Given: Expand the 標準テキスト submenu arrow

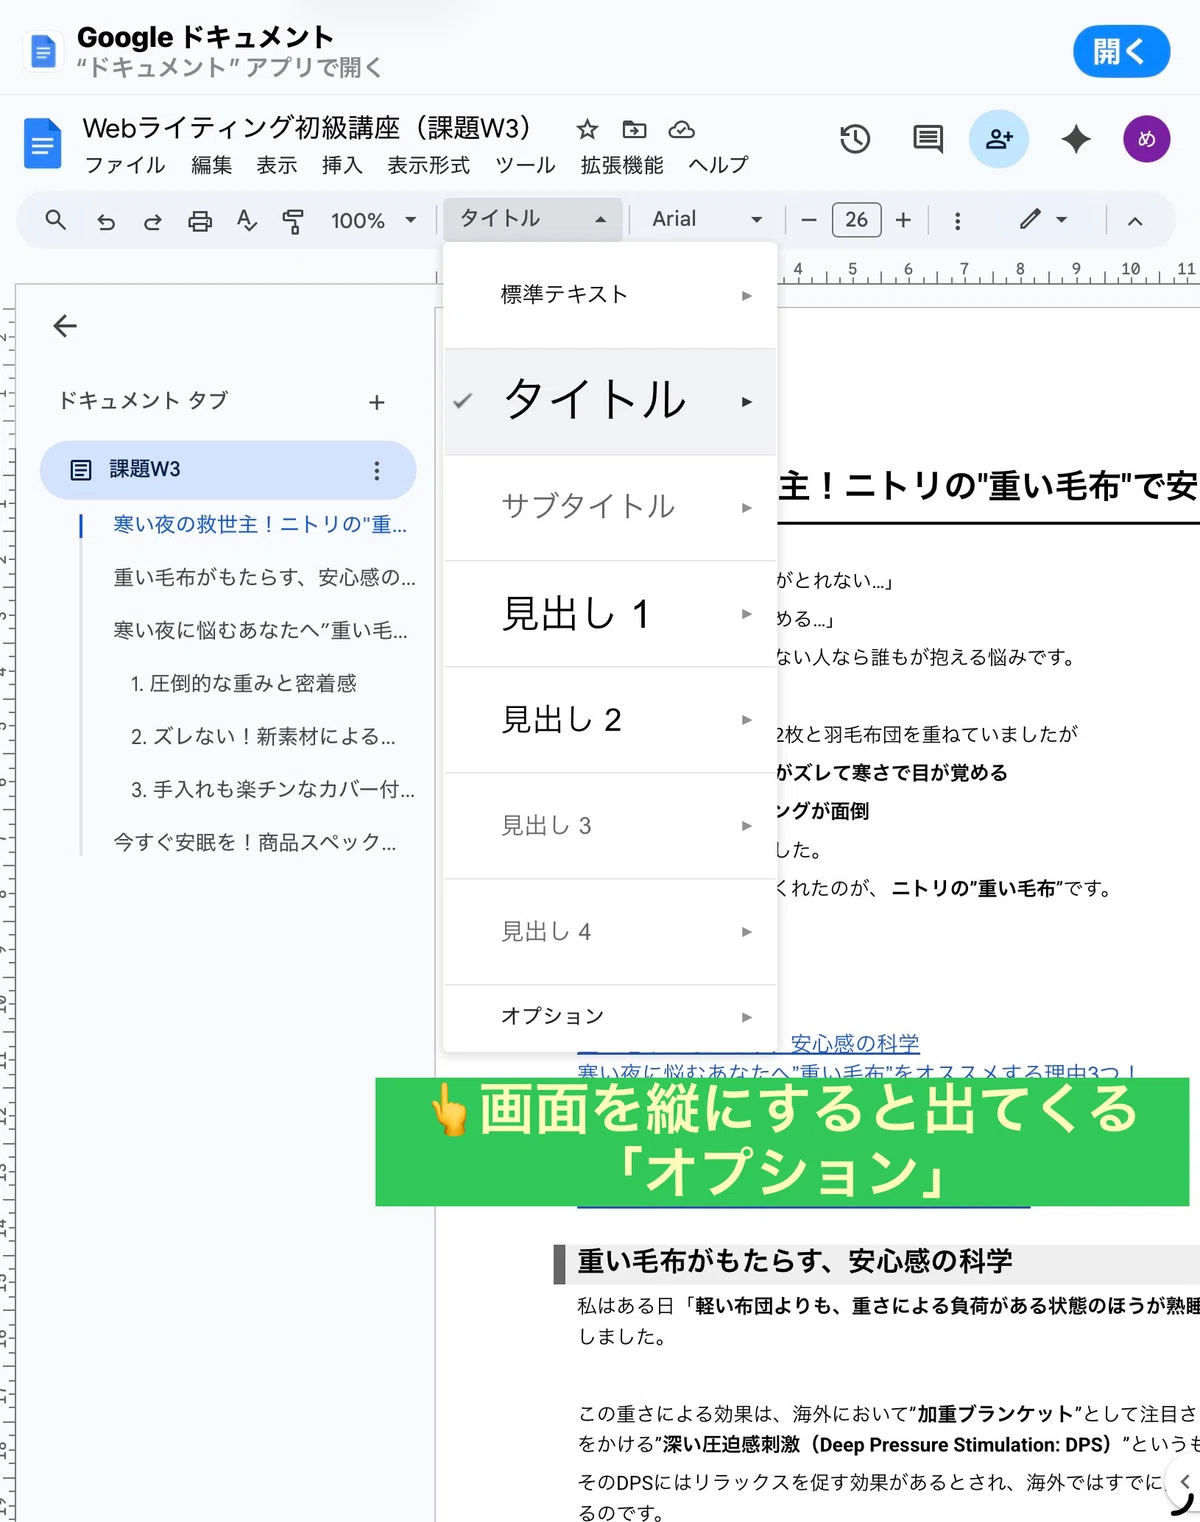Looking at the screenshot, I should pos(746,296).
